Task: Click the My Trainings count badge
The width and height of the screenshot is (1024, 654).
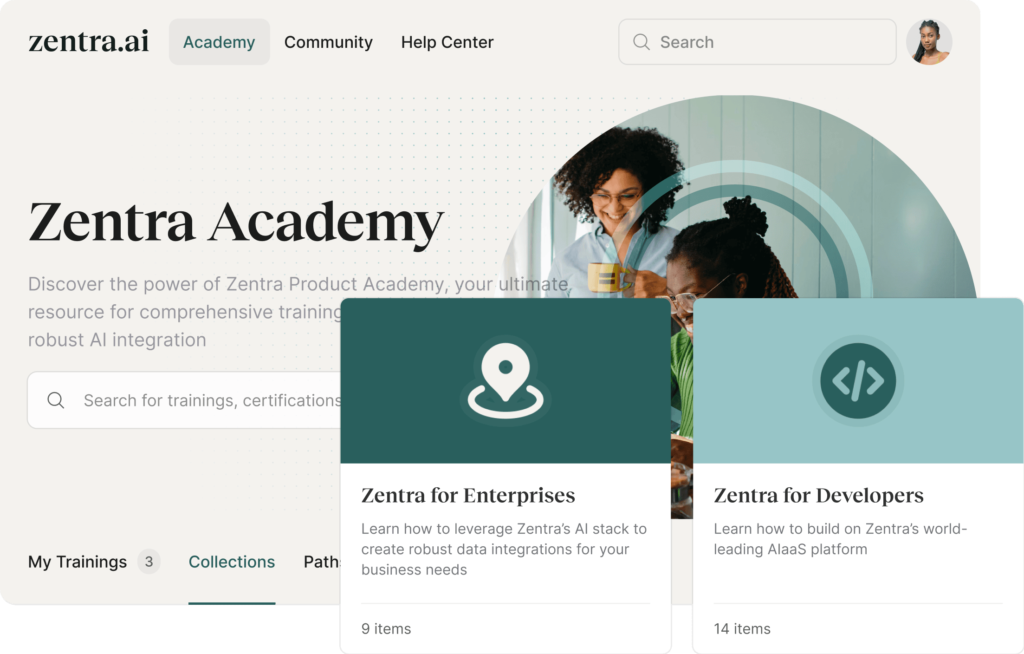Action: pyautogui.click(x=149, y=561)
